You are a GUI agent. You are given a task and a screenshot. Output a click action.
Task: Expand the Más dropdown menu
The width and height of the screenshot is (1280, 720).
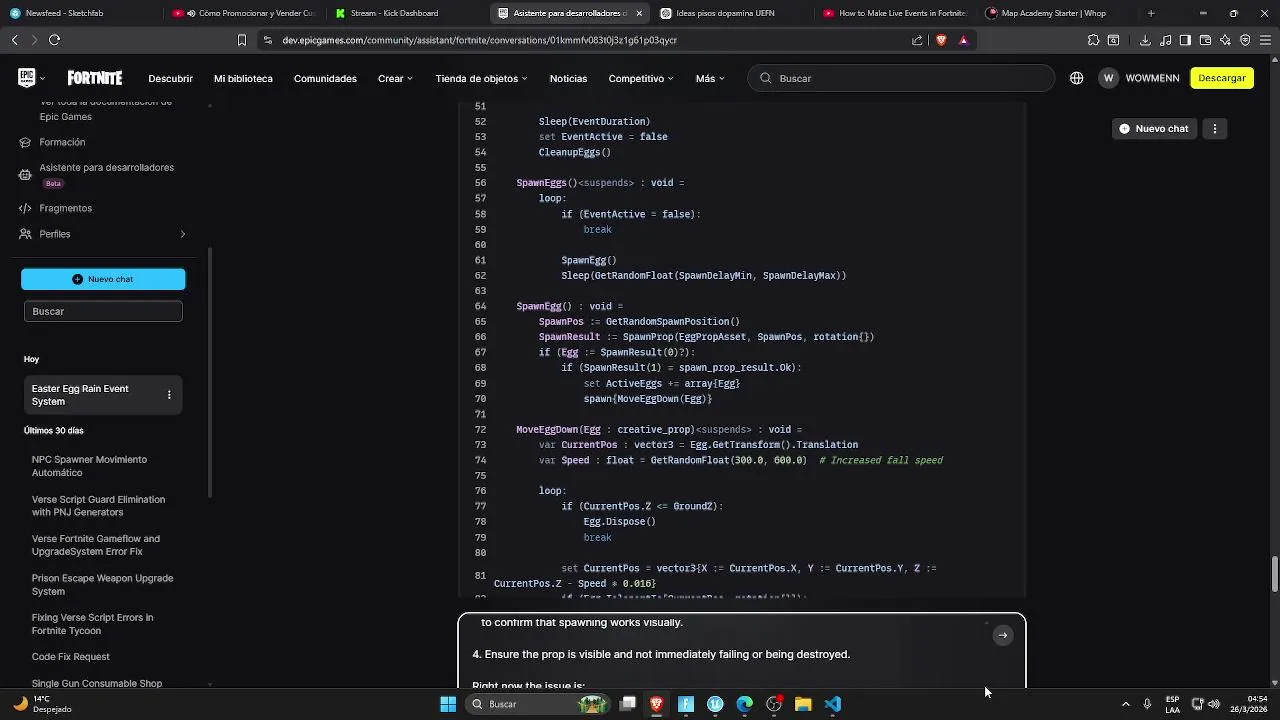tap(710, 78)
